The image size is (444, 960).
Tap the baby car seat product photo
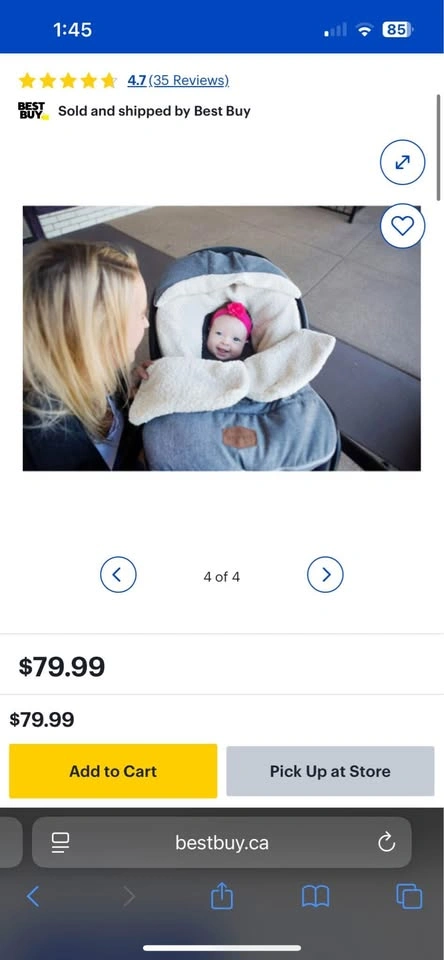tap(222, 338)
